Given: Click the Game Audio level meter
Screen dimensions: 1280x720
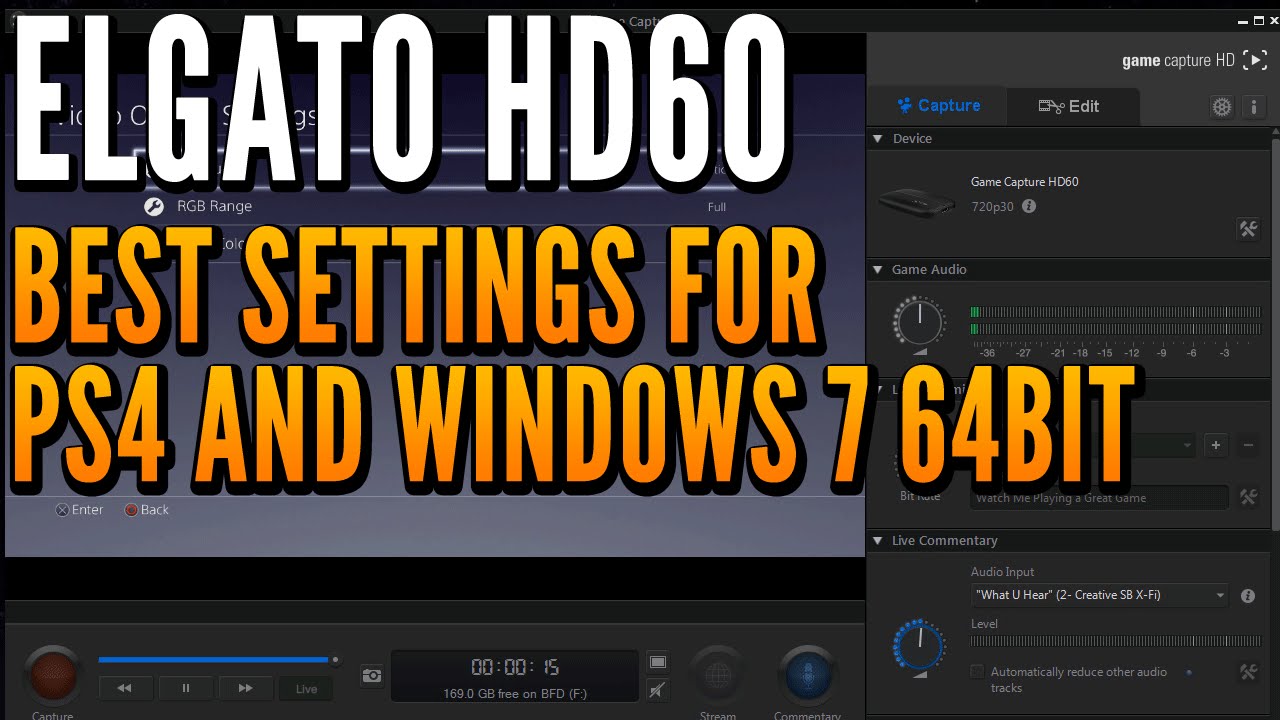Looking at the screenshot, I should click(x=1115, y=320).
